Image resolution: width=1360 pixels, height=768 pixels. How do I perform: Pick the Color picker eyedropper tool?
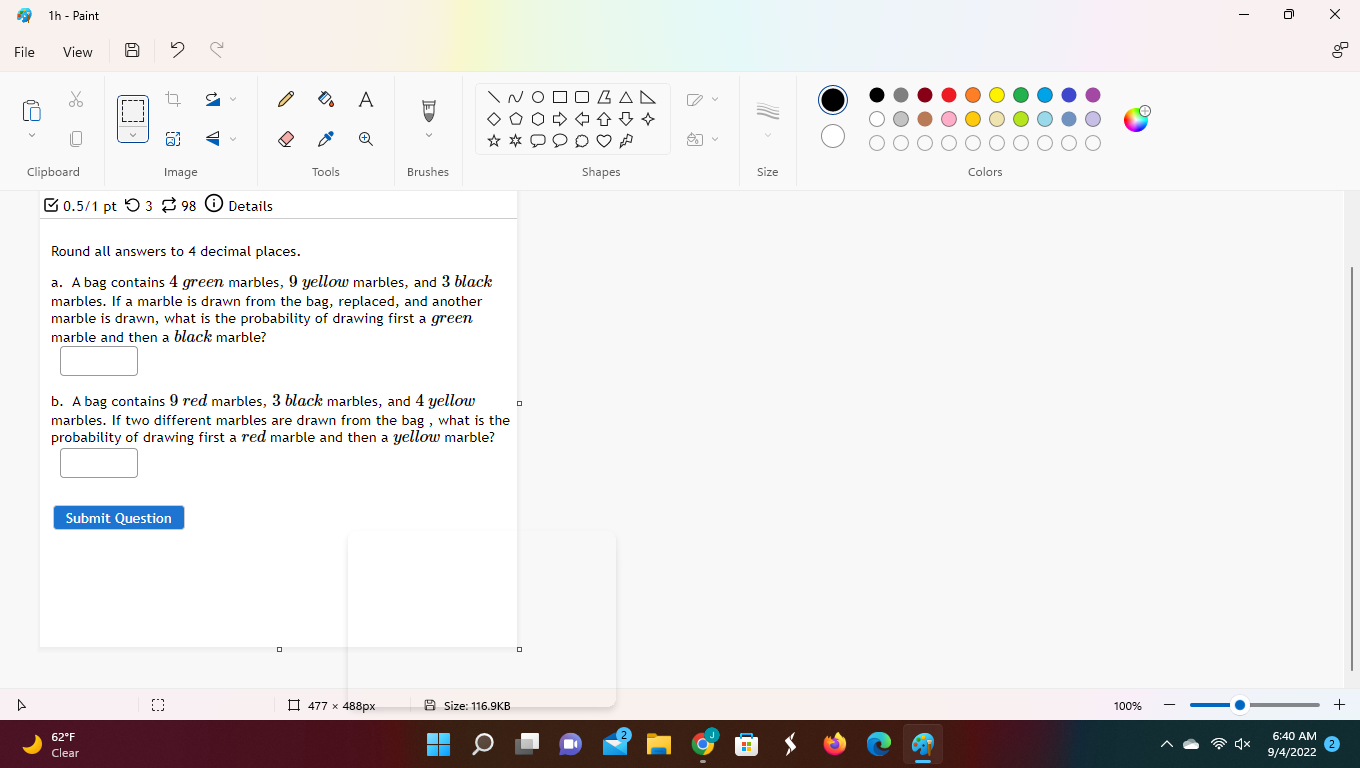[325, 139]
